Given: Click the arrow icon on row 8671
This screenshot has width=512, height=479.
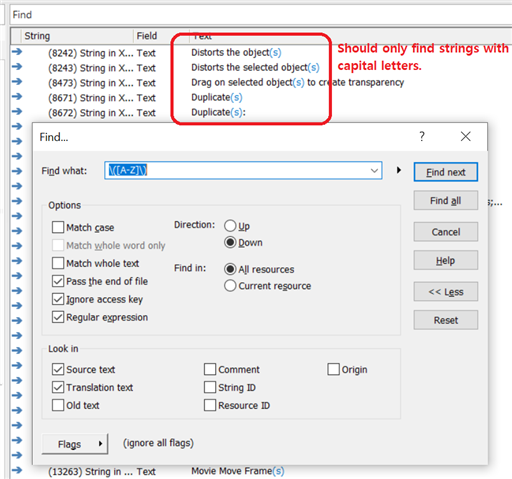Looking at the screenshot, I should tap(17, 96).
